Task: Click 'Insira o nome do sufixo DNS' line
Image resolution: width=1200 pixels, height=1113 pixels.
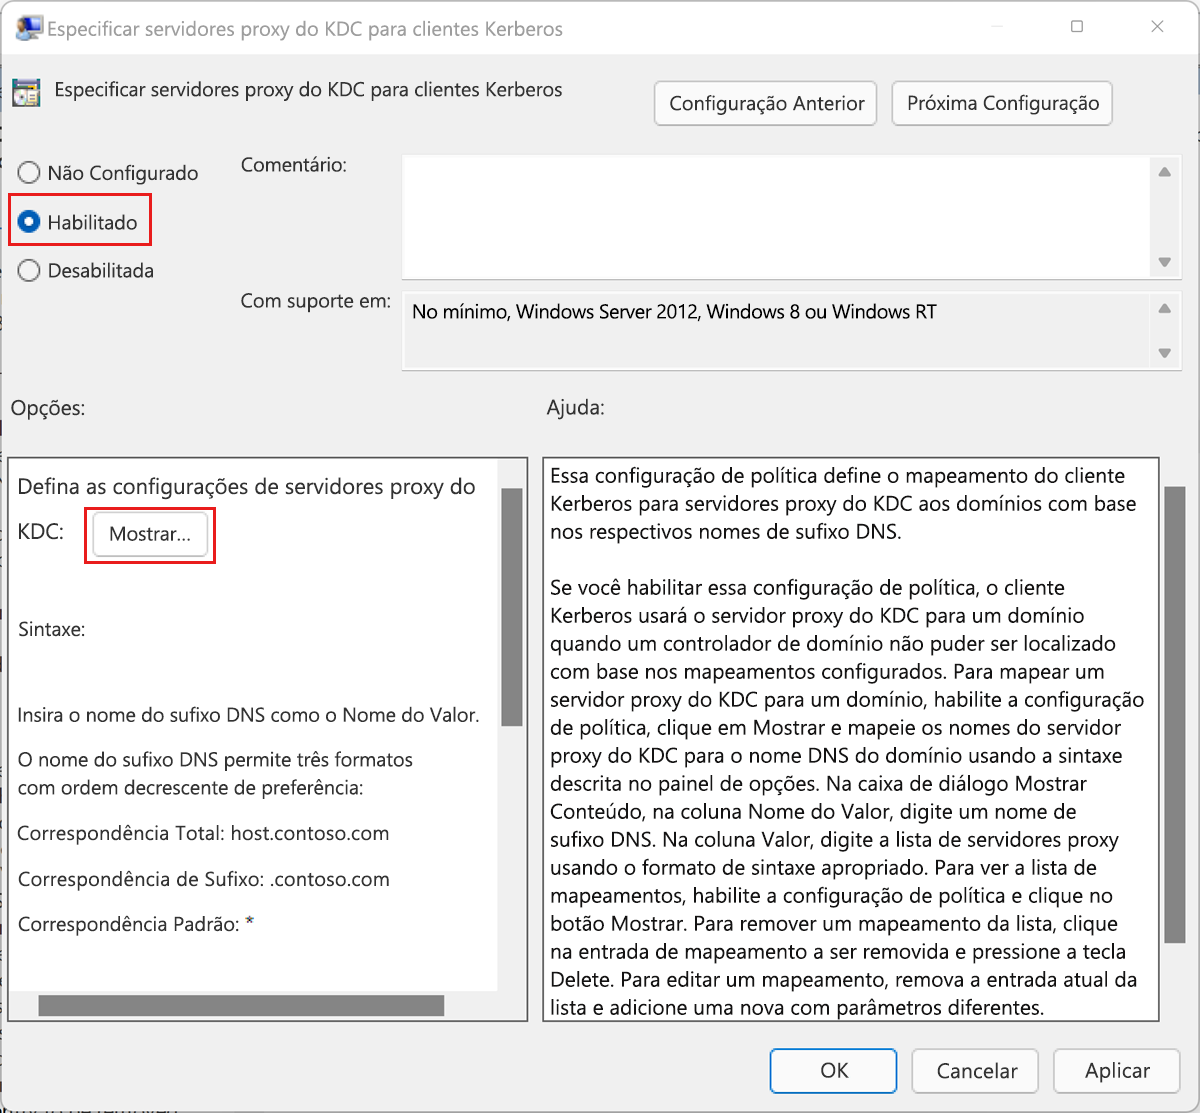Action: click(248, 715)
